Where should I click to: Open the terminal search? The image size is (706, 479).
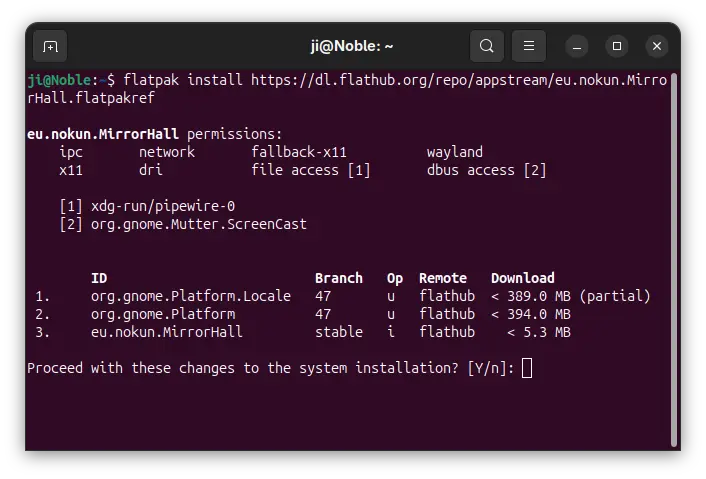point(486,46)
